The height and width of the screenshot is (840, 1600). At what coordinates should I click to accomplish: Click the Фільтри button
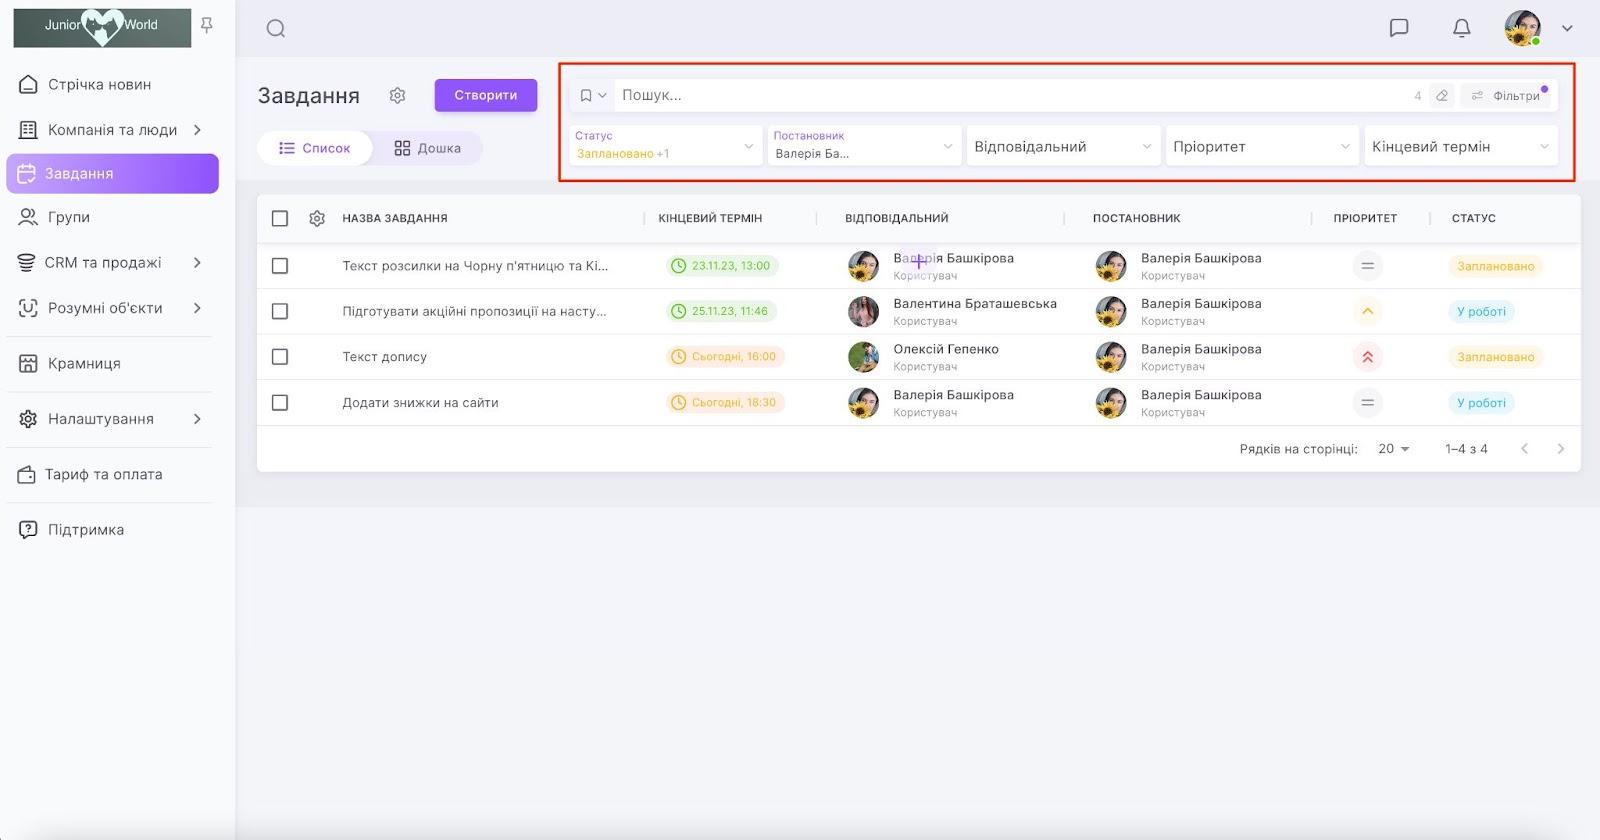(1507, 96)
